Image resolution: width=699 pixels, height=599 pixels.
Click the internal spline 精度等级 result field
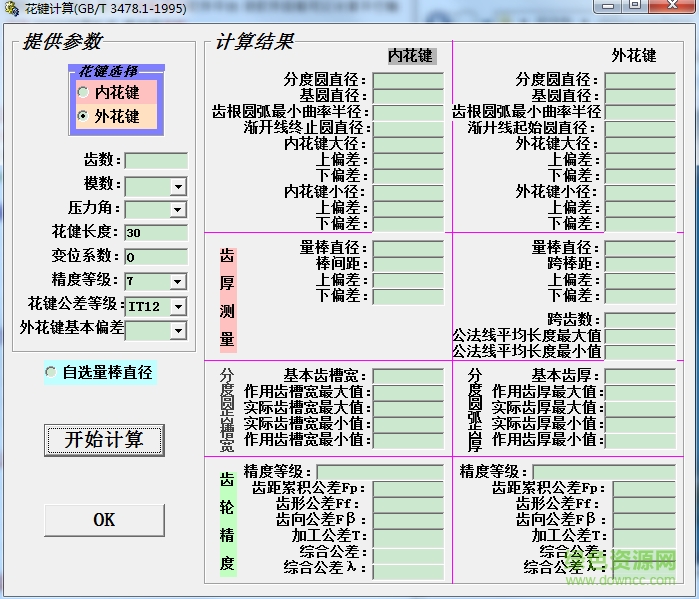point(380,472)
